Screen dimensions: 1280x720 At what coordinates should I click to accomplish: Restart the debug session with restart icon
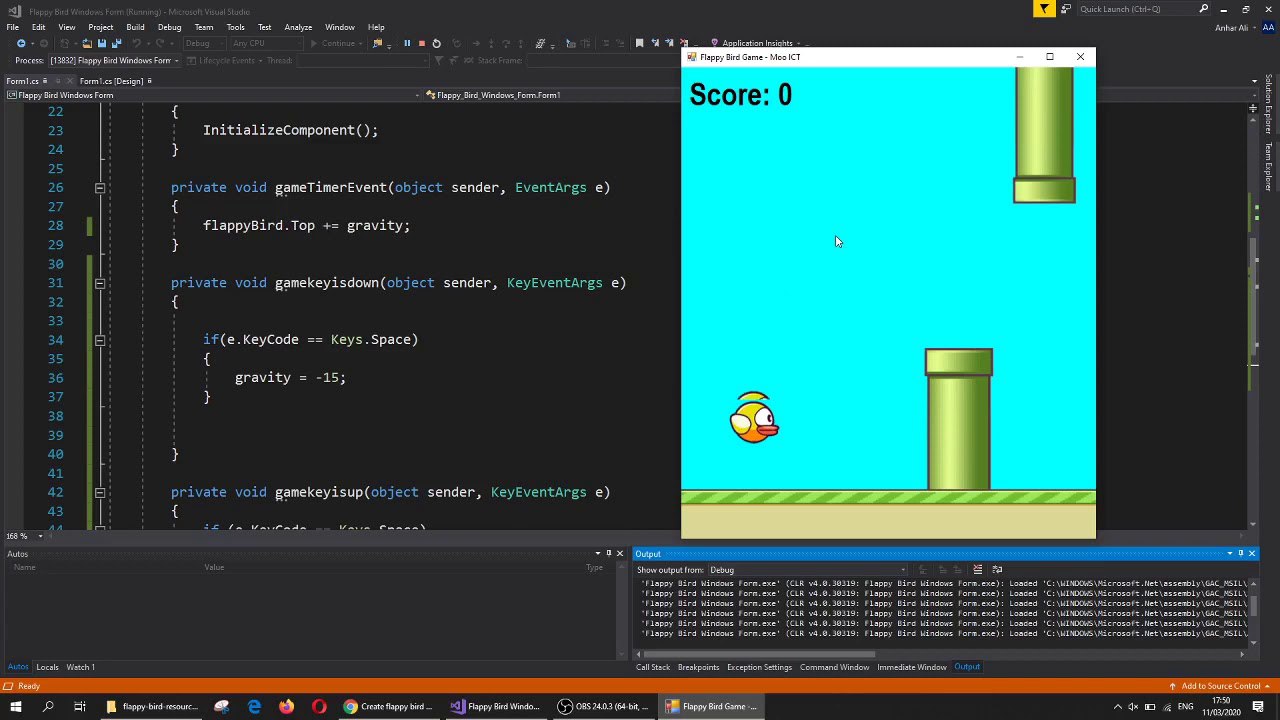point(436,43)
